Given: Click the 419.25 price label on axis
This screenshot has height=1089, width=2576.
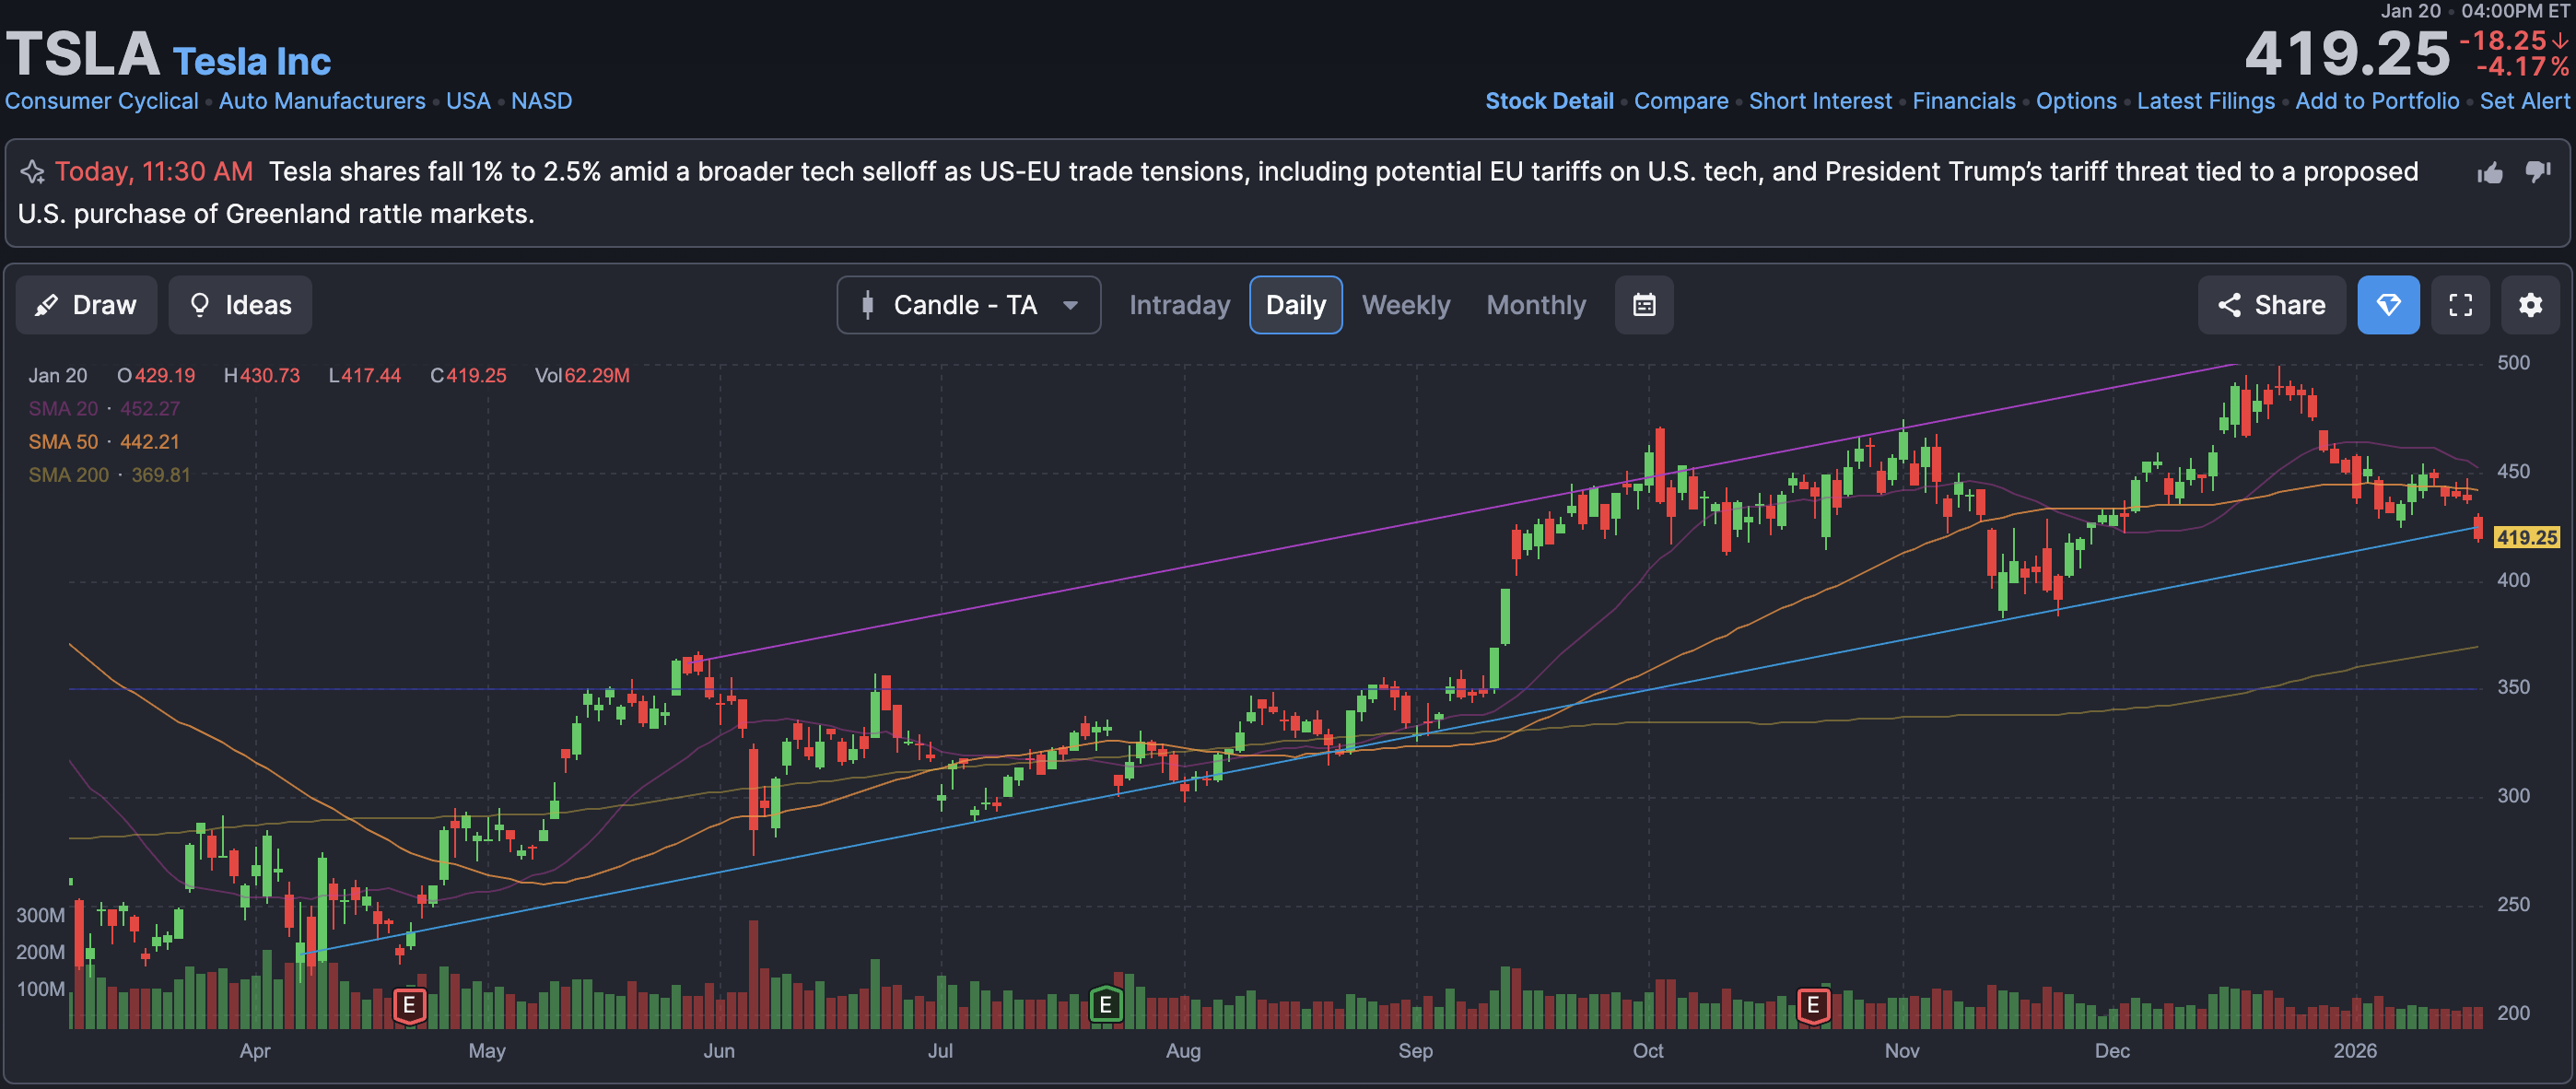Looking at the screenshot, I should point(2526,538).
